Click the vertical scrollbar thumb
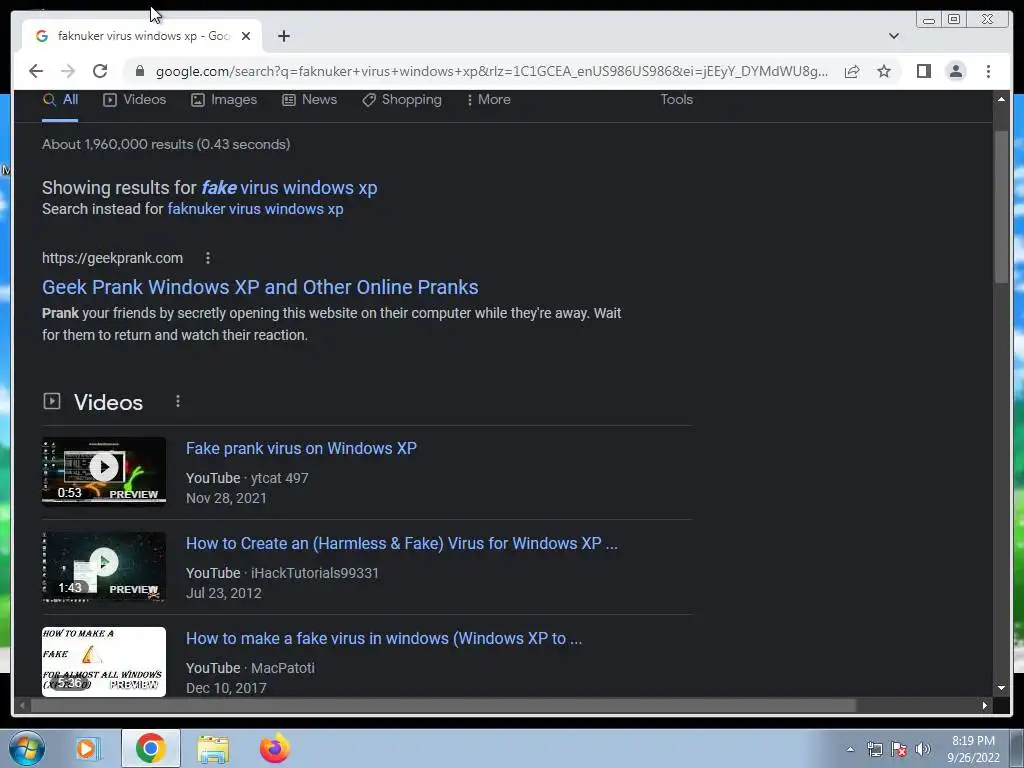 pyautogui.click(x=1001, y=206)
